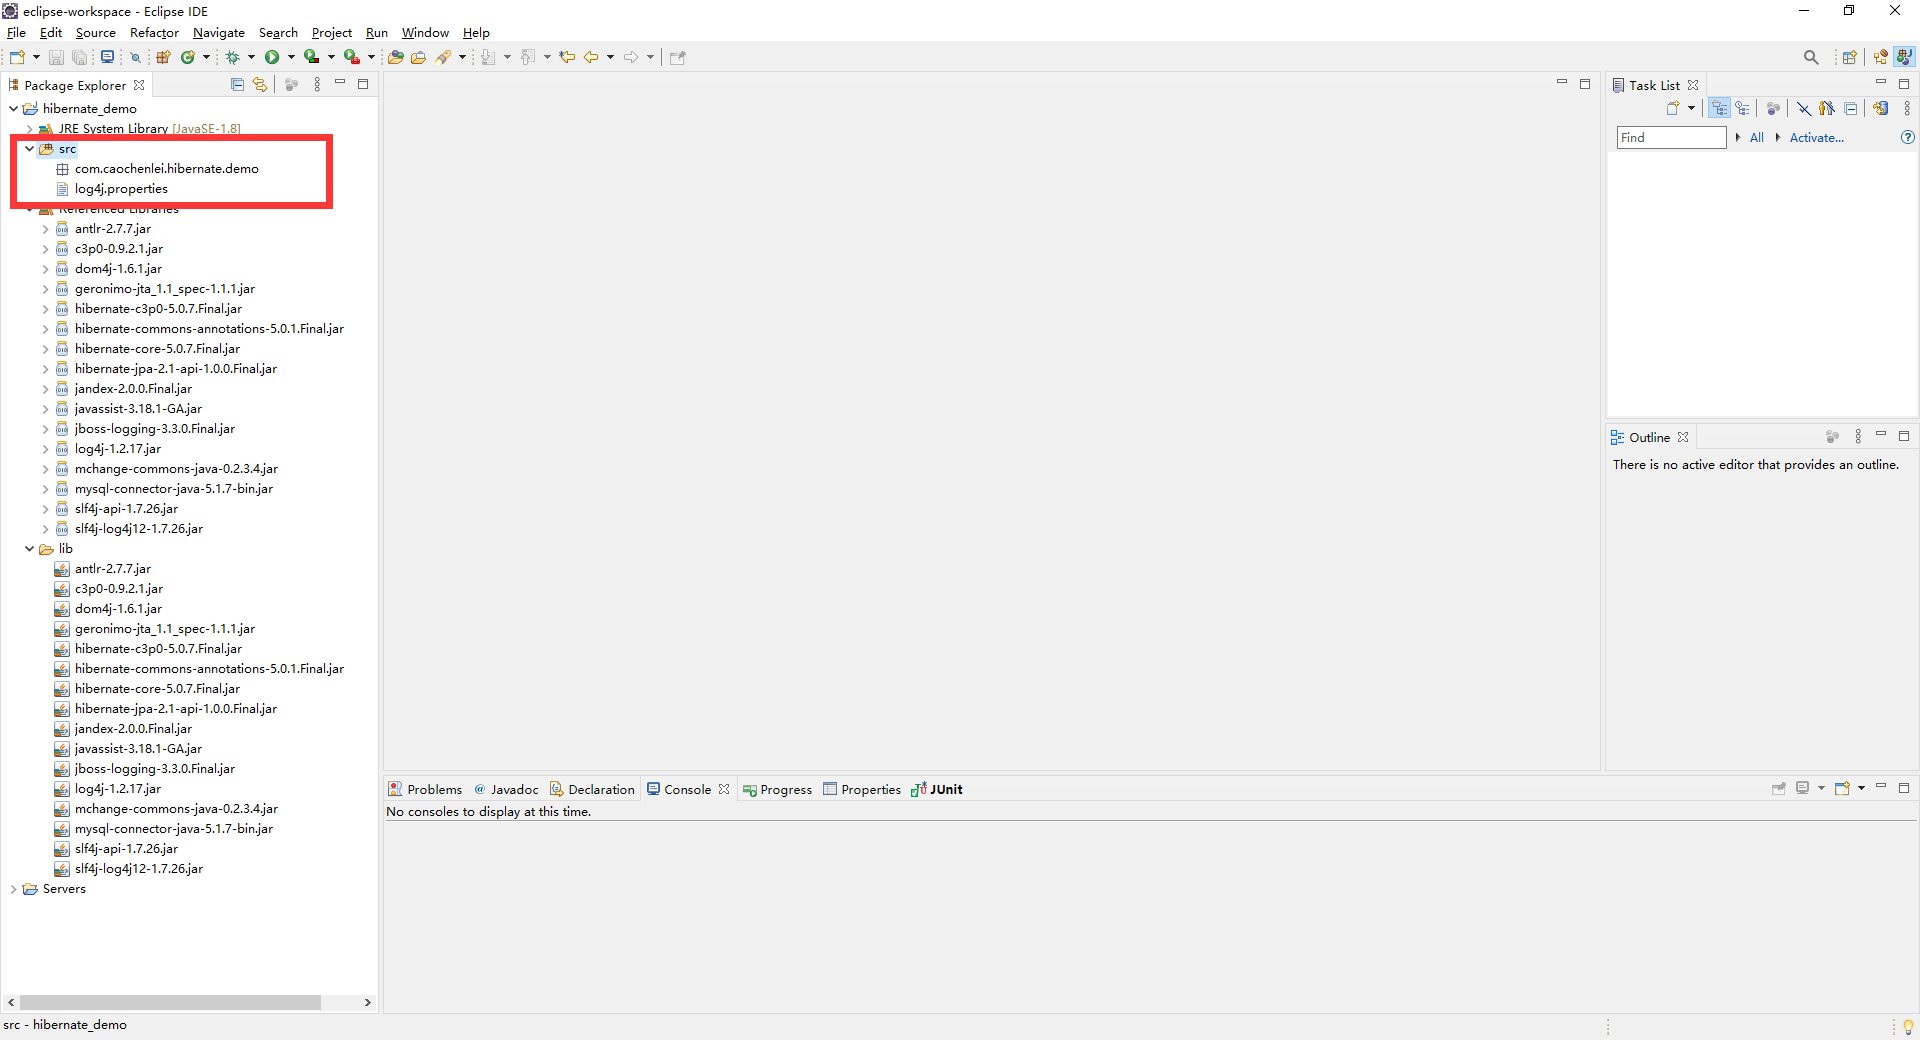Launch the Debug tool icon
This screenshot has height=1040, width=1920.
232,57
